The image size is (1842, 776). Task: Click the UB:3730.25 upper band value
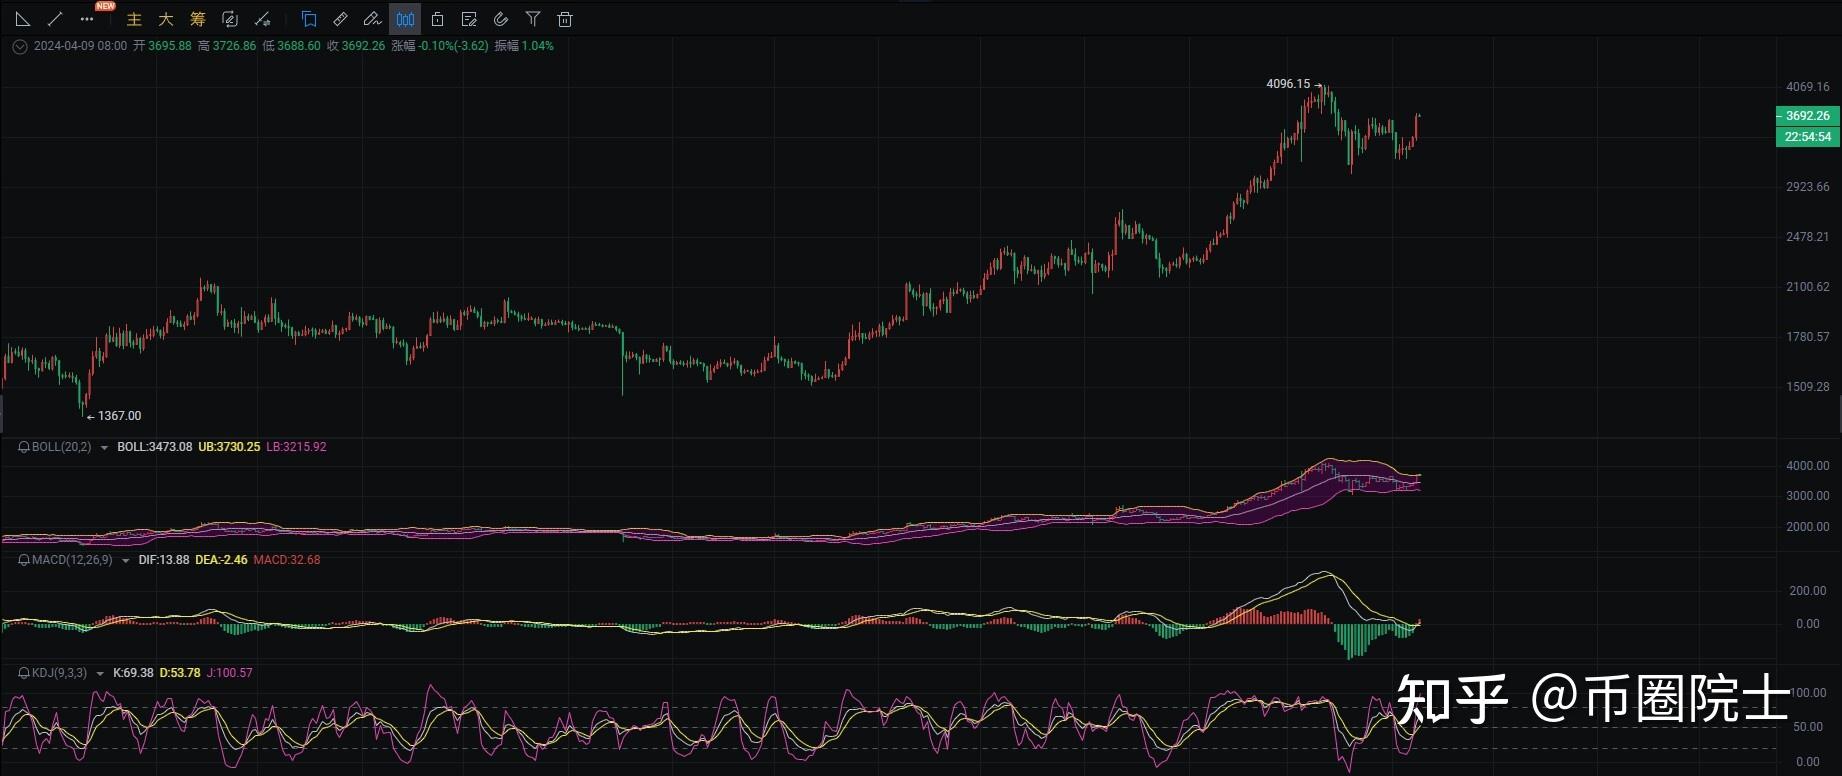(x=229, y=447)
